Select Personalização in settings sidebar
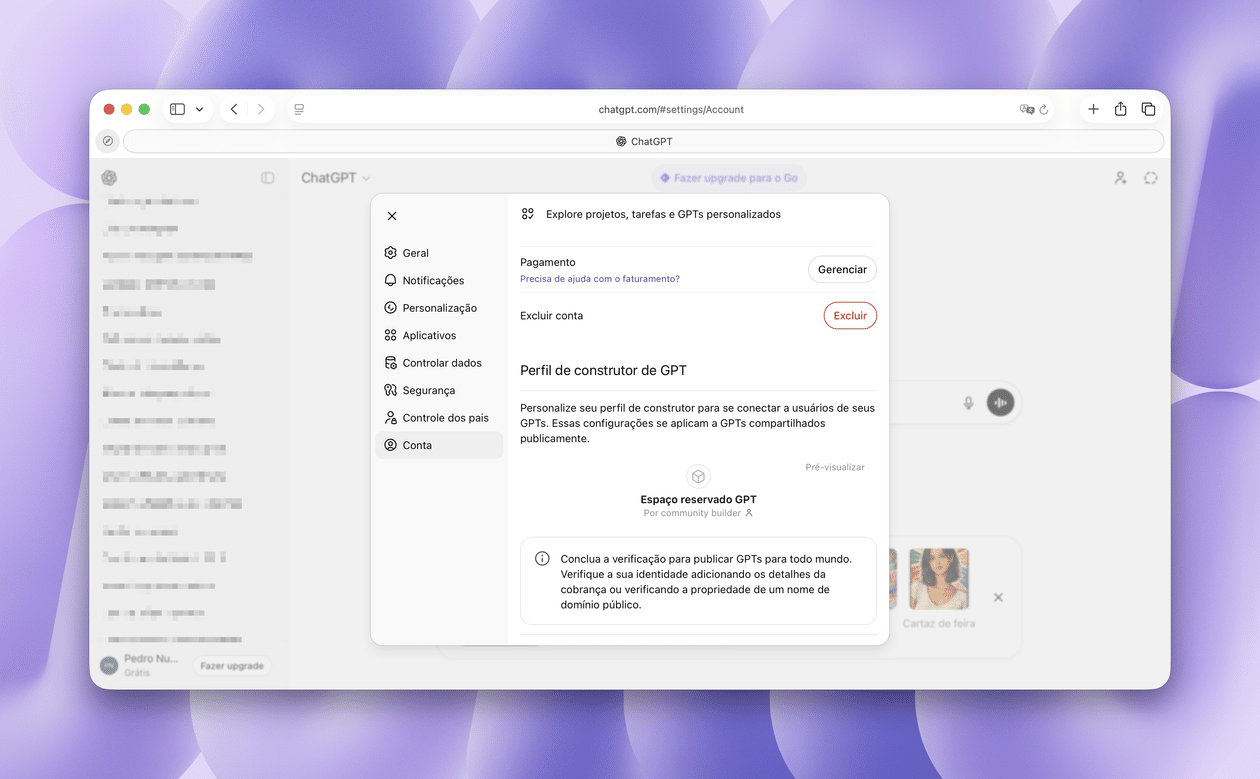 pyautogui.click(x=439, y=308)
